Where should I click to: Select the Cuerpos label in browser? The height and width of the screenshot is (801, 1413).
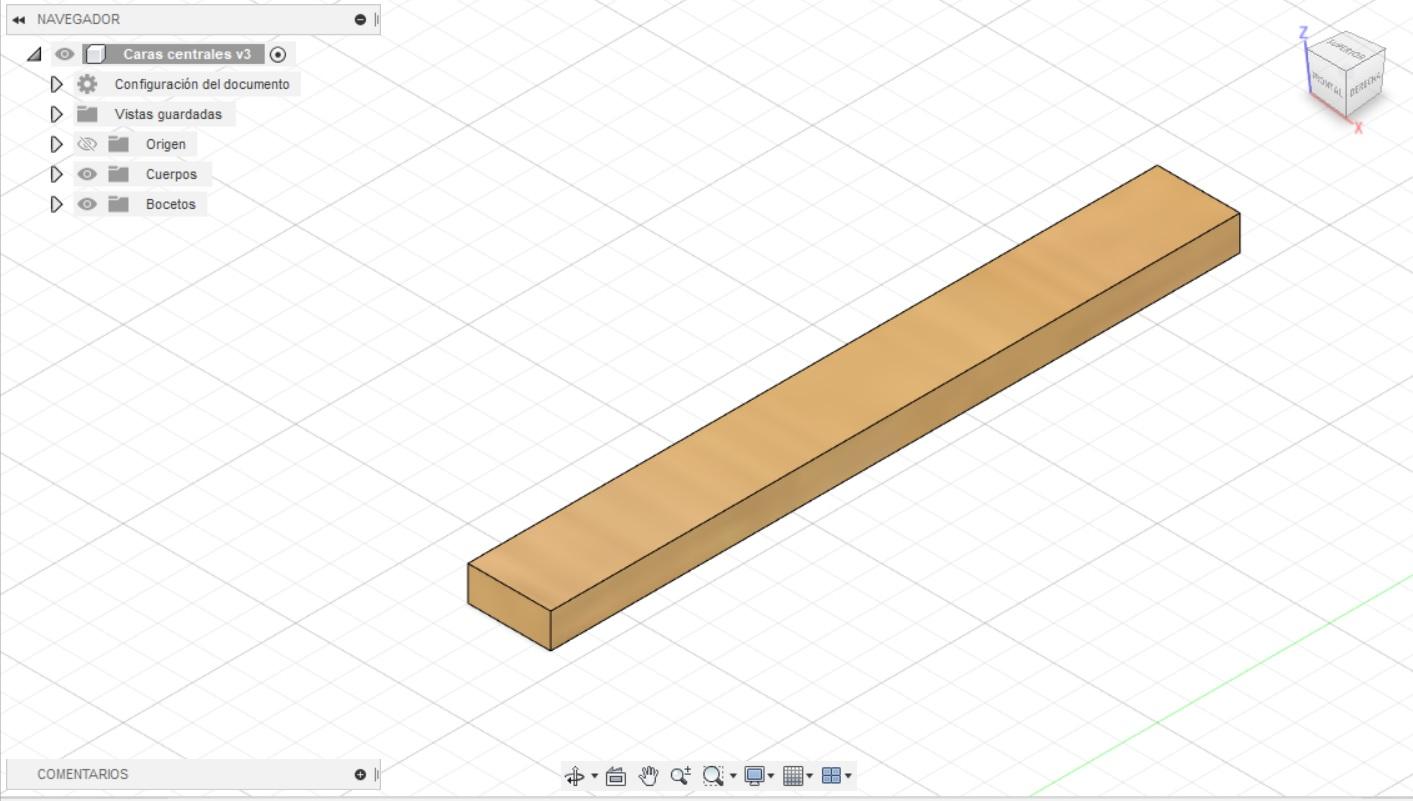coord(171,174)
